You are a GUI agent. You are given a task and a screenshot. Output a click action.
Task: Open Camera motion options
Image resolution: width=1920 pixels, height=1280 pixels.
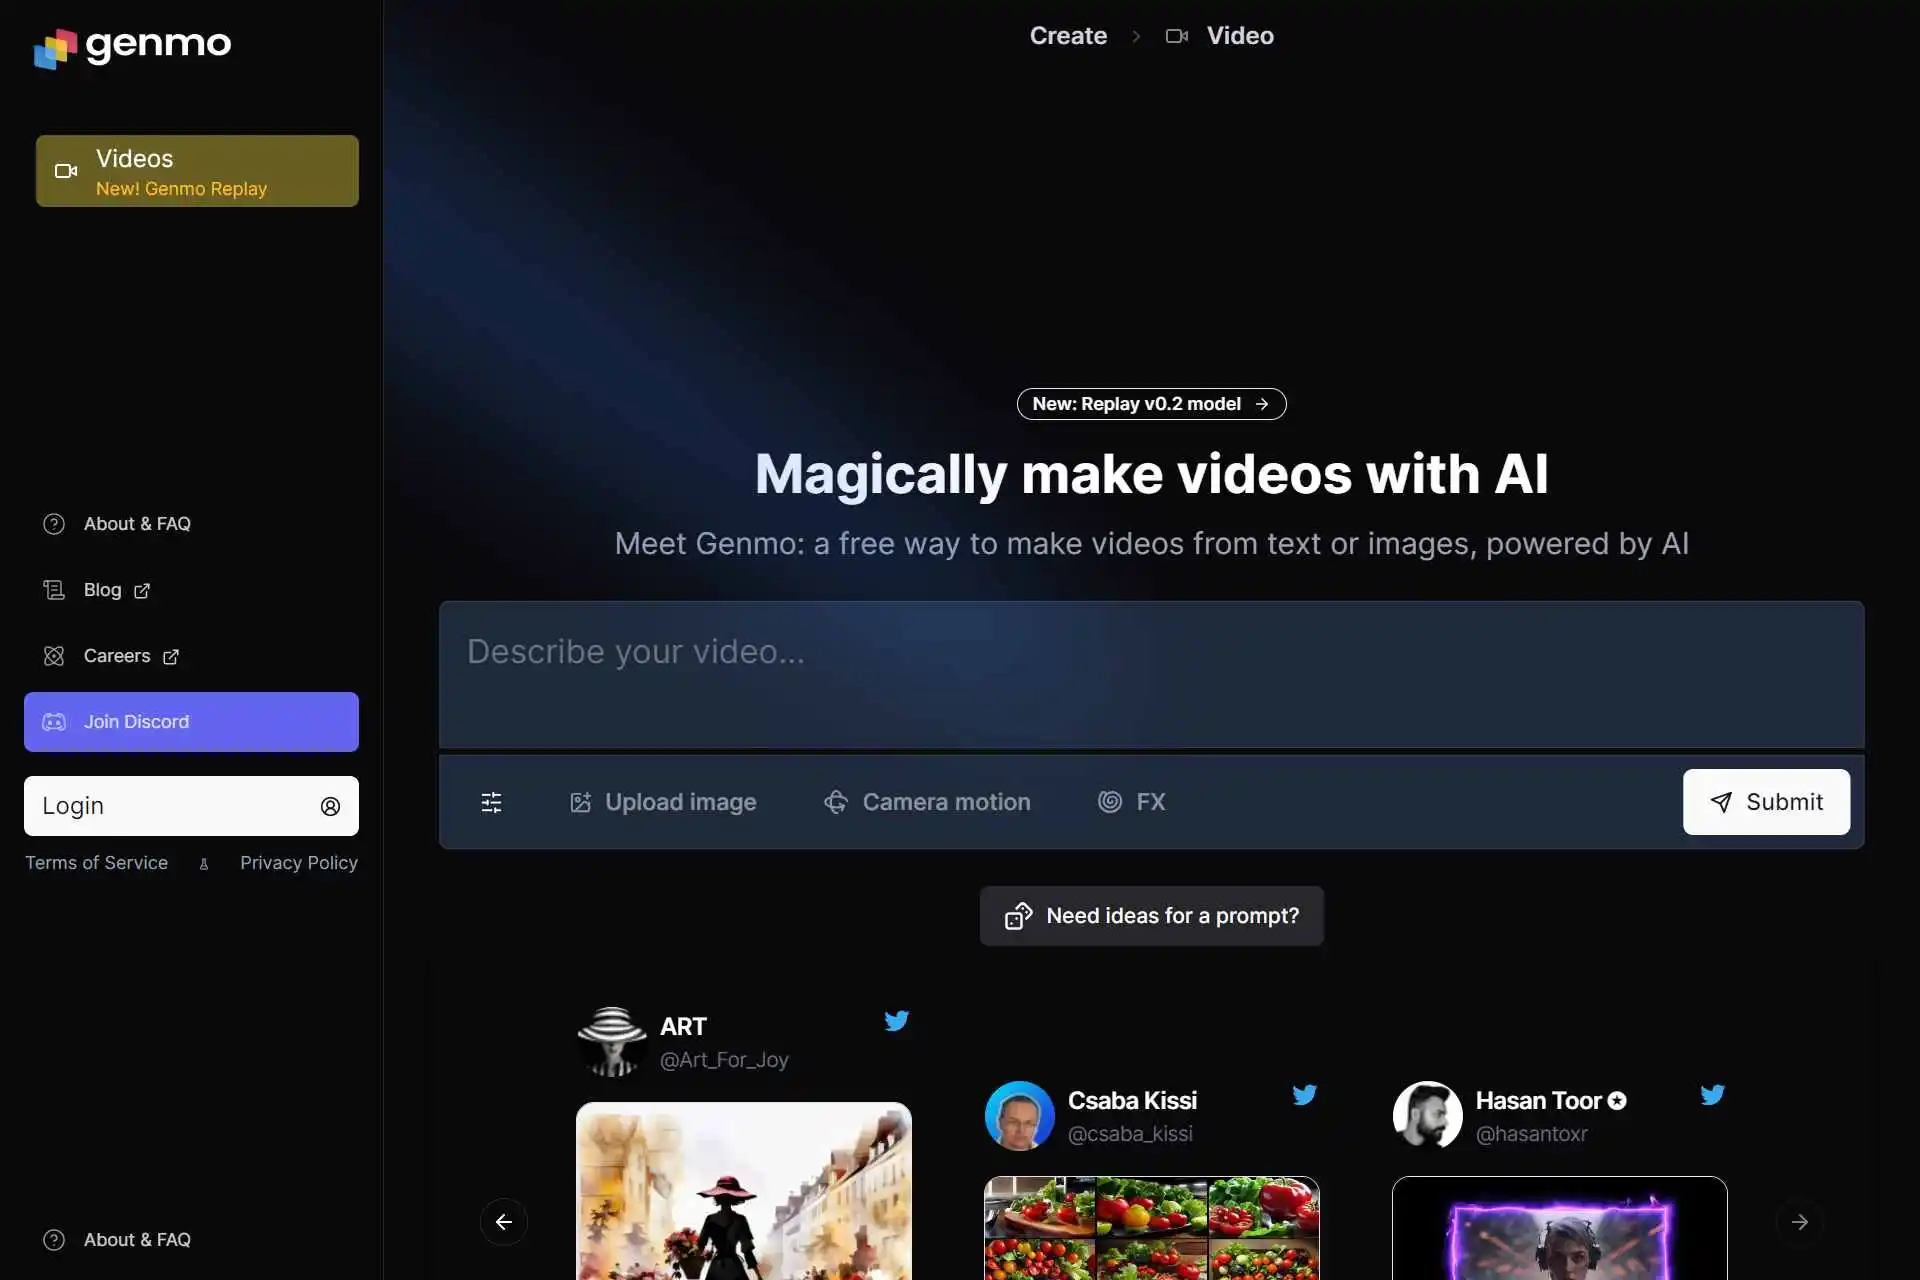tap(926, 802)
